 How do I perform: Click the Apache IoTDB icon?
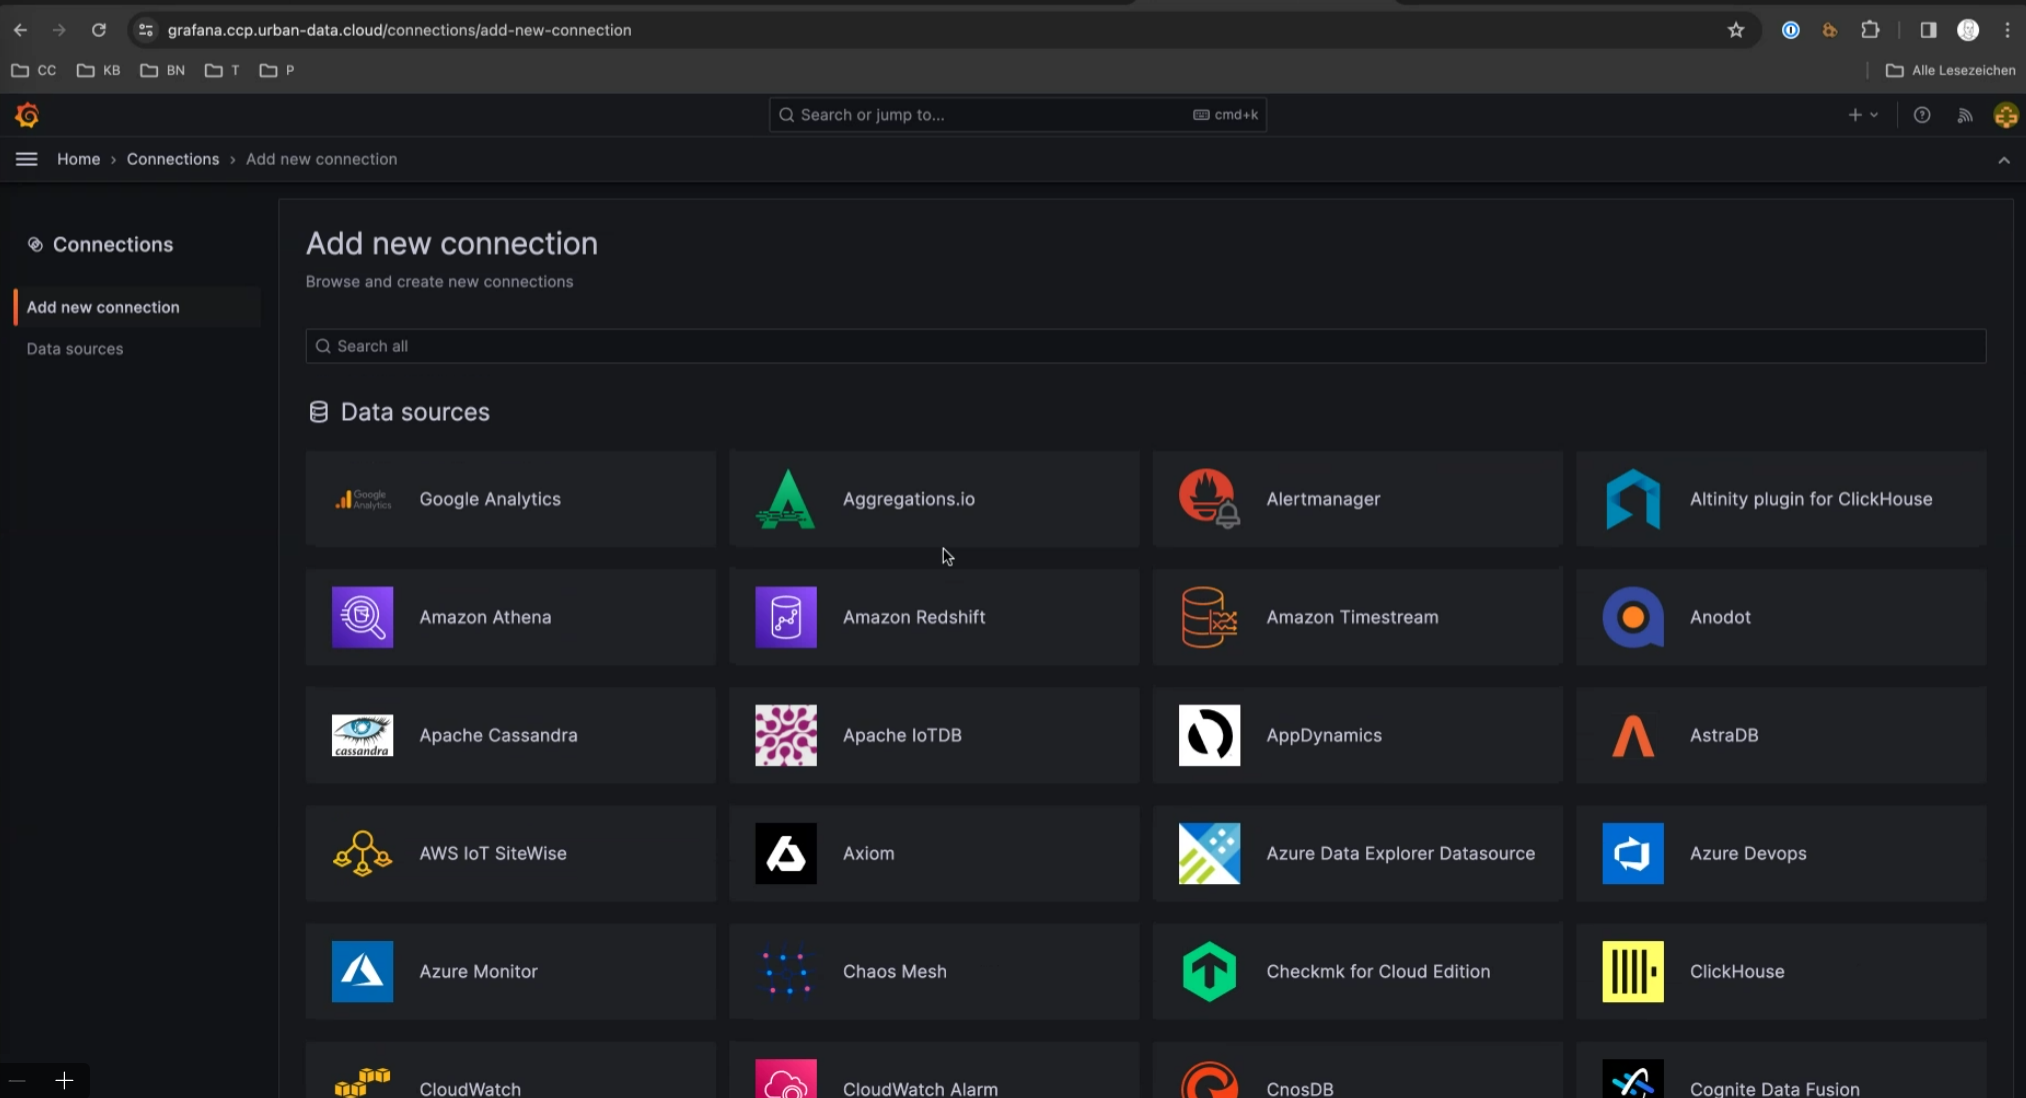pyautogui.click(x=786, y=735)
